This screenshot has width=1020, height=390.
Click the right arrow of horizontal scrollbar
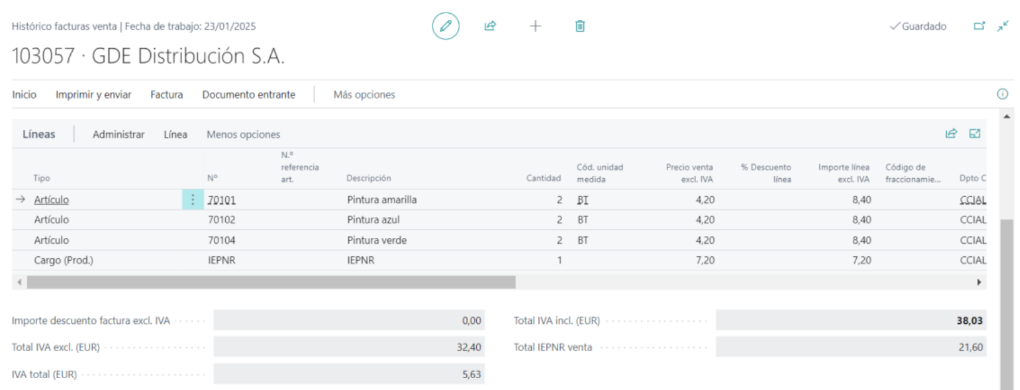click(979, 283)
